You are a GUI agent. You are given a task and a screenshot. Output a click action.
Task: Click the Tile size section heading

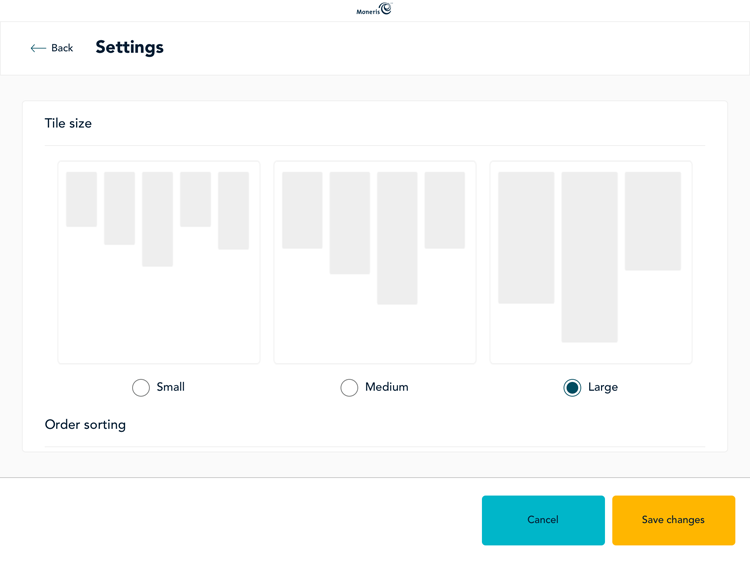click(x=68, y=124)
